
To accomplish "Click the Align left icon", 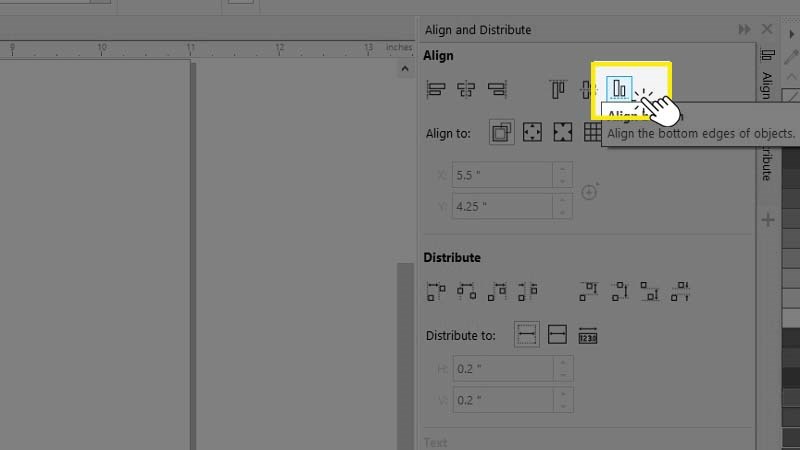I will point(436,89).
